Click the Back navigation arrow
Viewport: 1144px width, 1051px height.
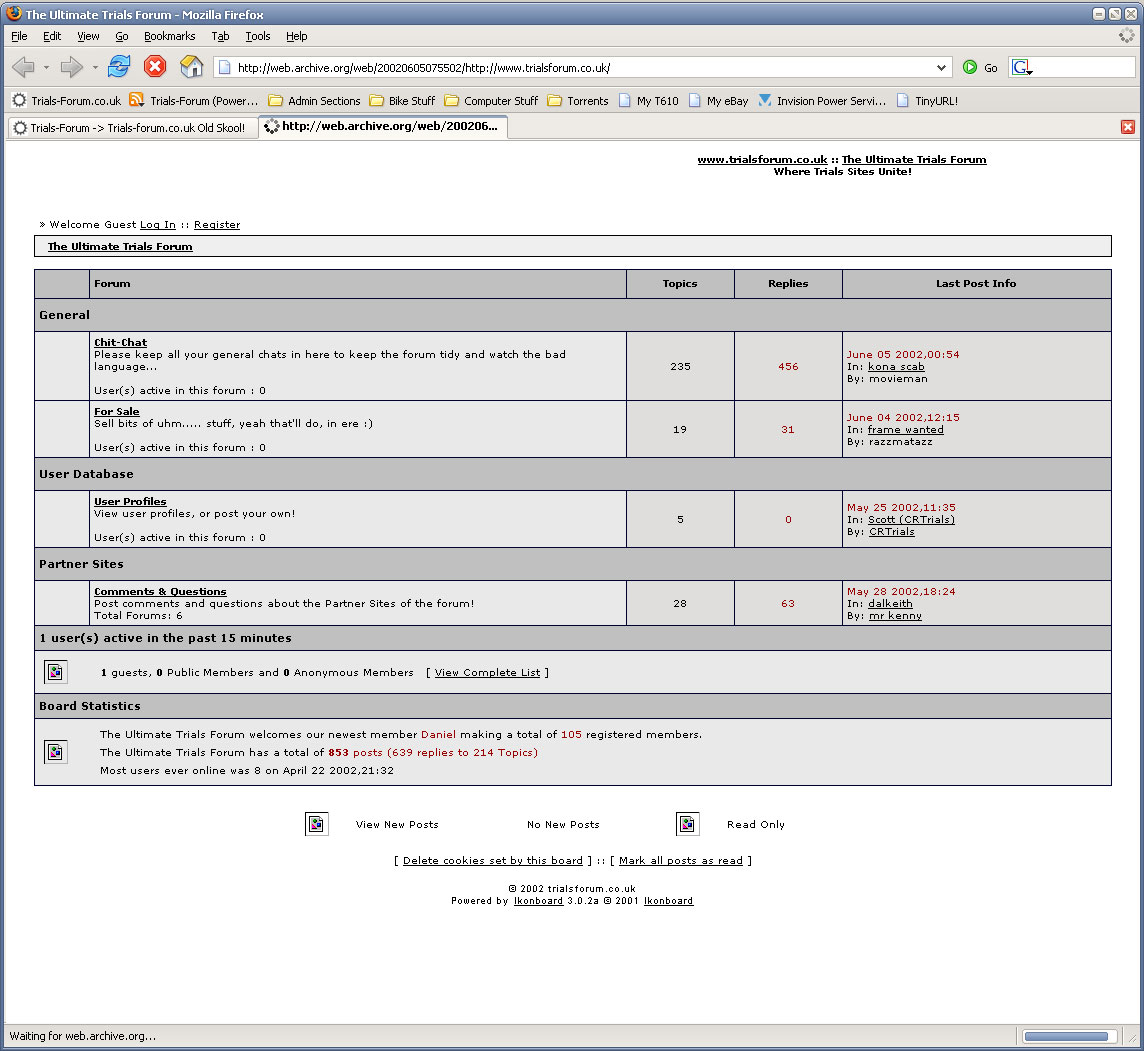click(x=23, y=67)
